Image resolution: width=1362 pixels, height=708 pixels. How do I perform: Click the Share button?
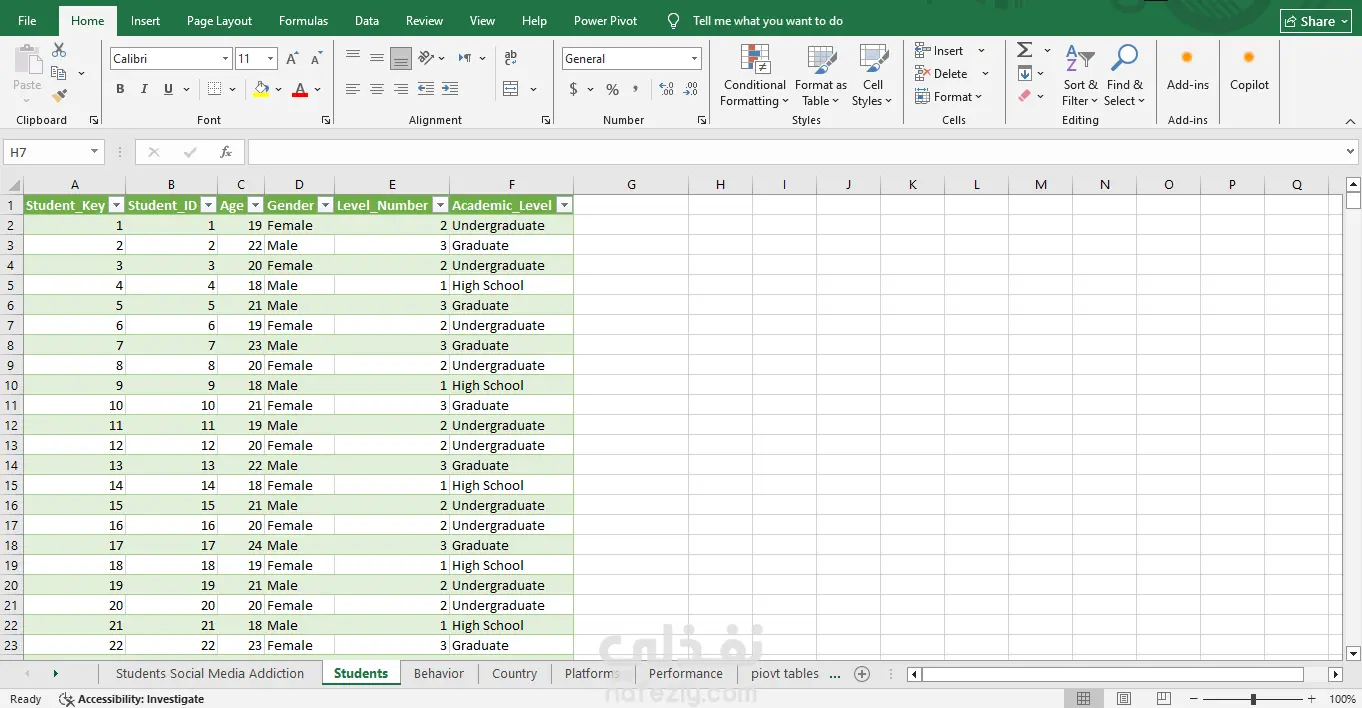coord(1318,21)
